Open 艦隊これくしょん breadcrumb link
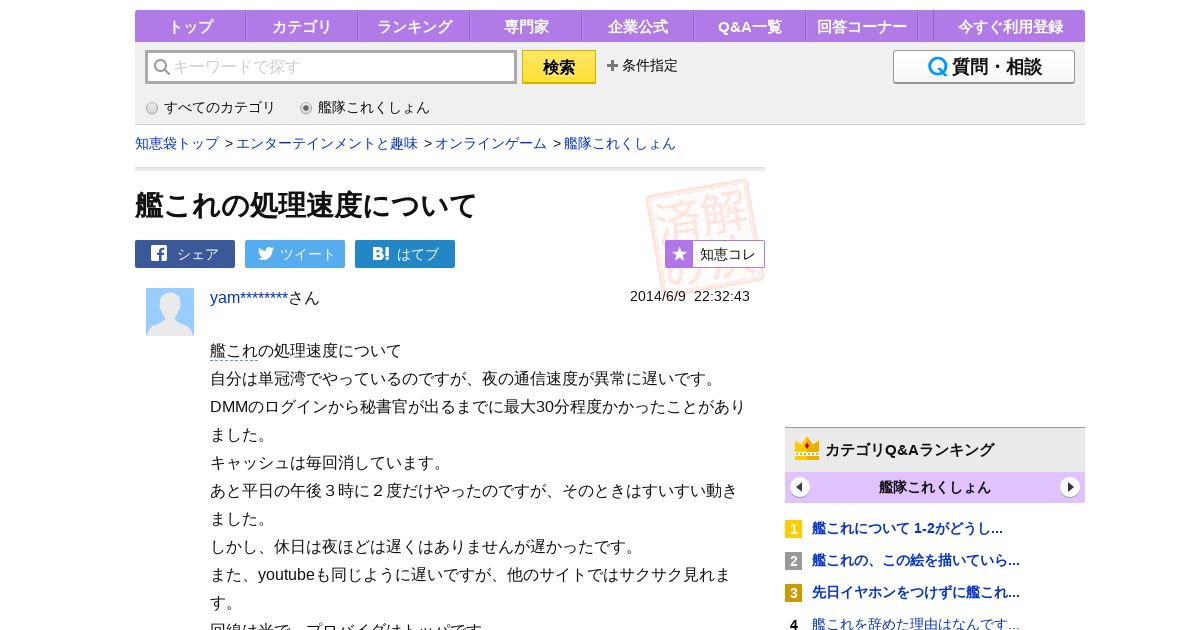Screen dimensions: 1200x630 point(620,144)
